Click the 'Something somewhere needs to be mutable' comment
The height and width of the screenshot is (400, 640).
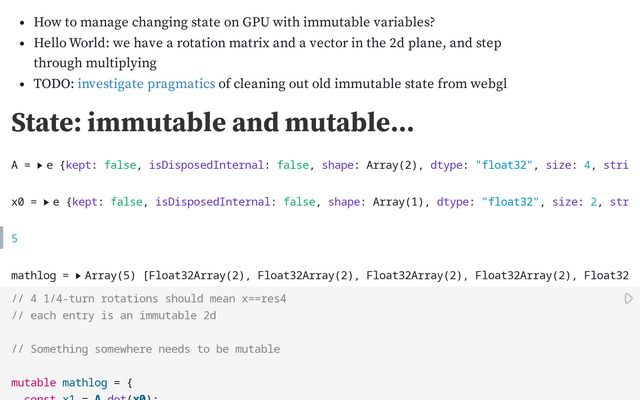click(146, 349)
